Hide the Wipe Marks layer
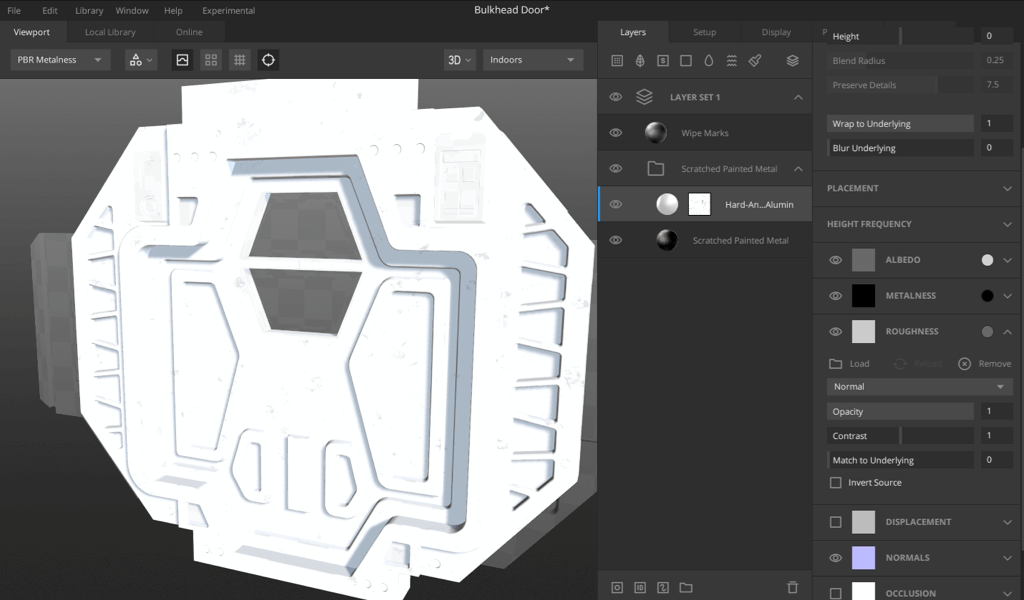This screenshot has width=1024, height=600. pos(616,133)
